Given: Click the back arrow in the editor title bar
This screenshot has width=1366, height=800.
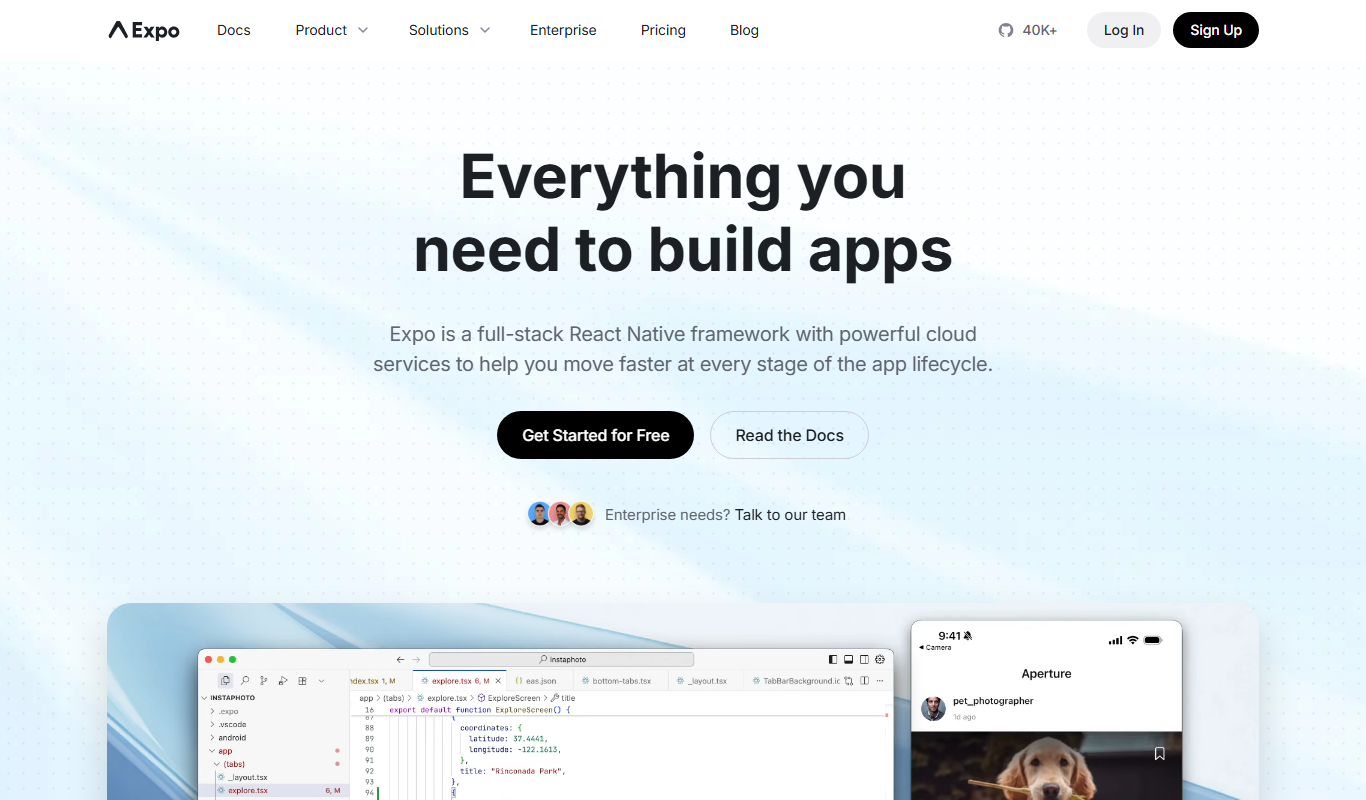Looking at the screenshot, I should [x=400, y=660].
